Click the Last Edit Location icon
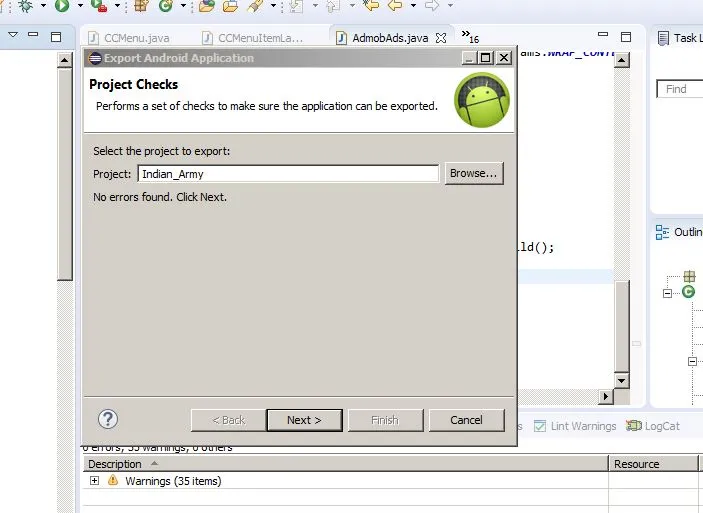Image resolution: width=703 pixels, height=513 pixels. coord(371,5)
